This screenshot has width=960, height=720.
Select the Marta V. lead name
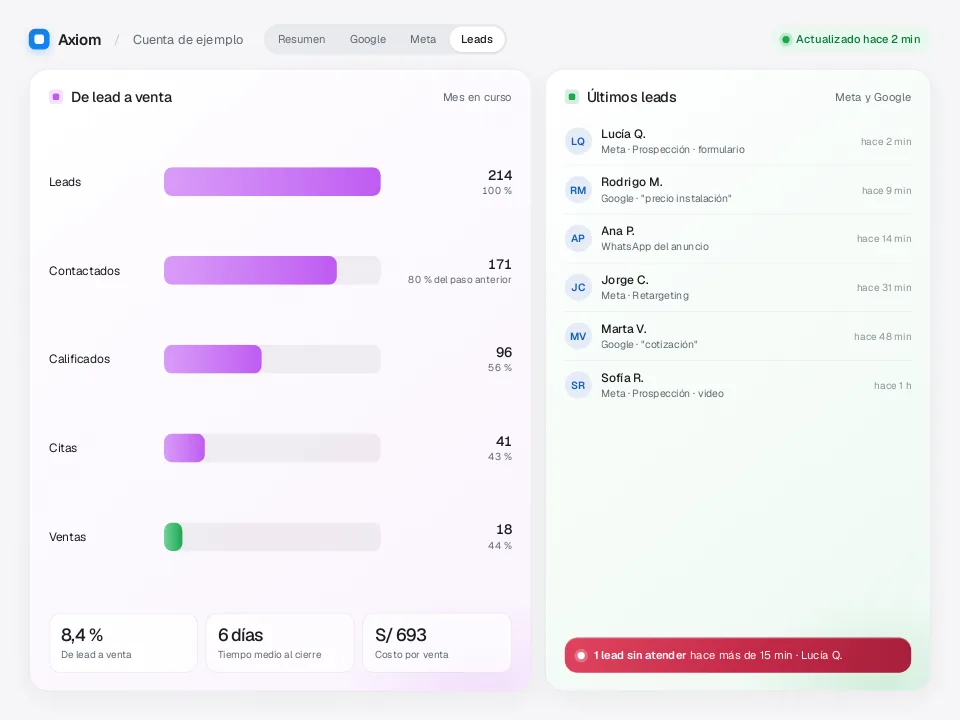(x=624, y=329)
